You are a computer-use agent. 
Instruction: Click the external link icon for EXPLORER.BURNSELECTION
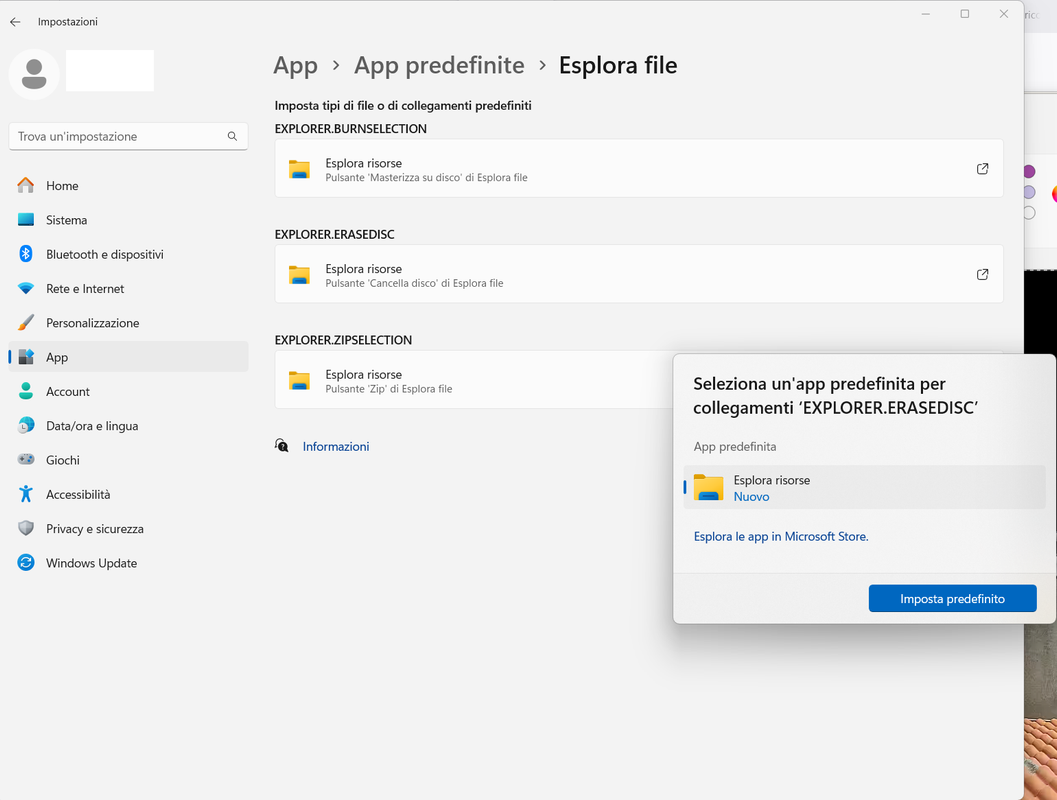982,168
